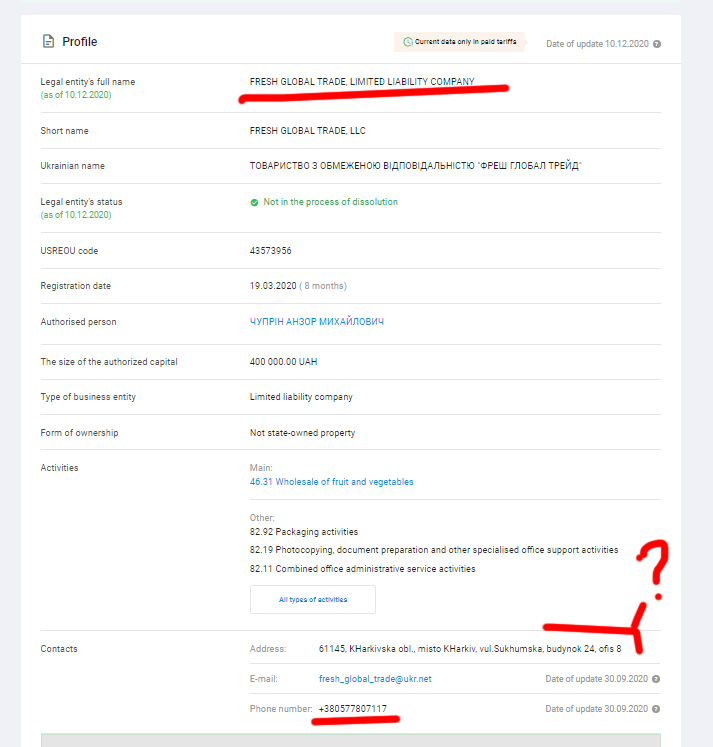Screen dimensions: 713x747
Task: Click the Profile document icon
Action: click(48, 41)
